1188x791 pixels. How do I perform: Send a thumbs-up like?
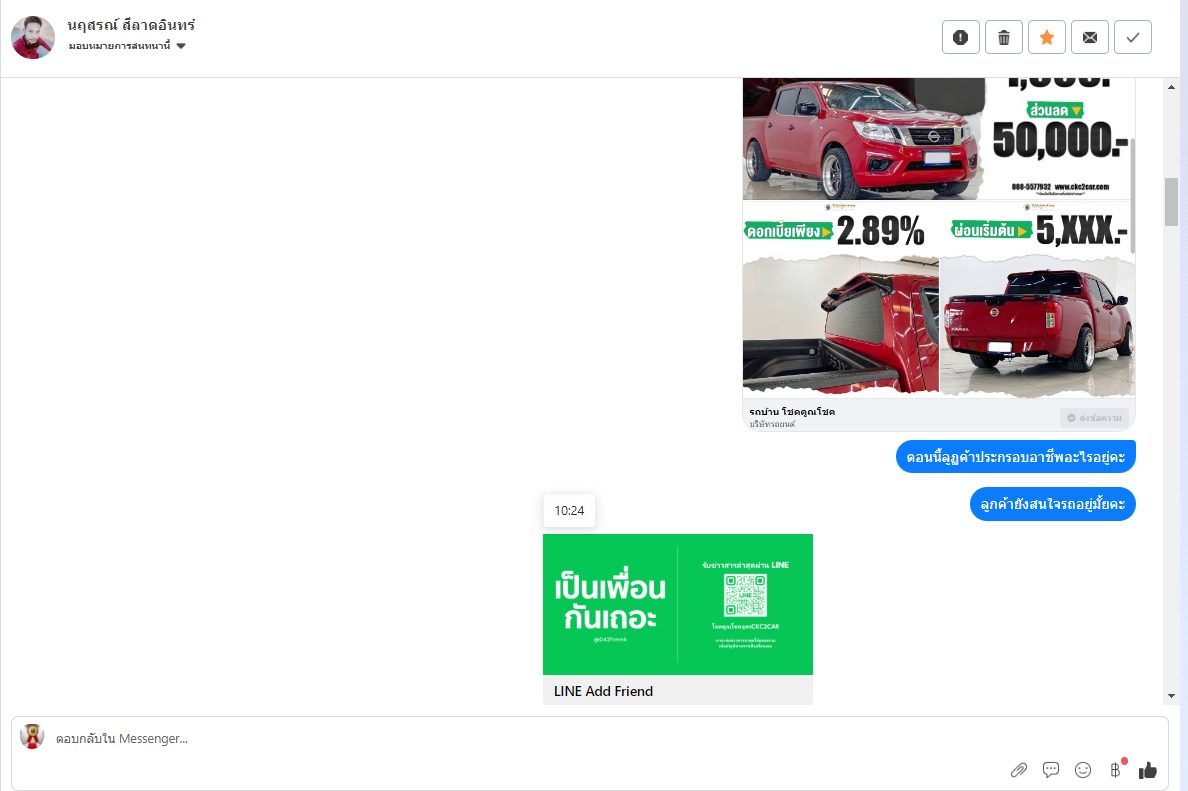[x=1148, y=770]
